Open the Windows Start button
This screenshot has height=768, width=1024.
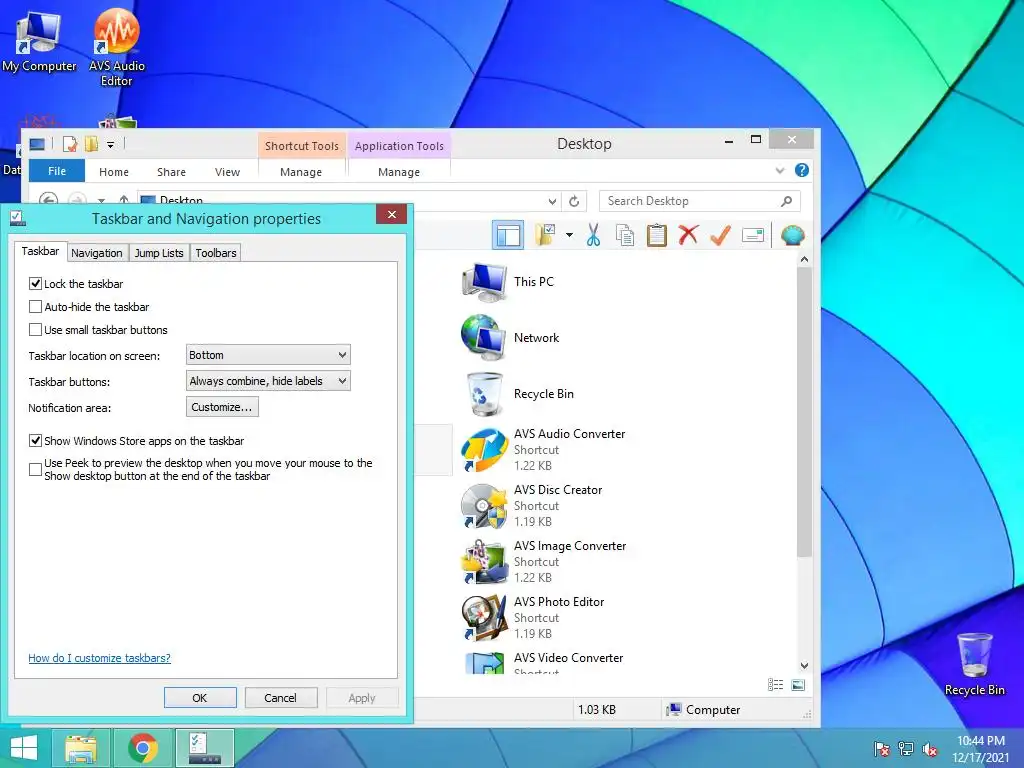(x=24, y=748)
